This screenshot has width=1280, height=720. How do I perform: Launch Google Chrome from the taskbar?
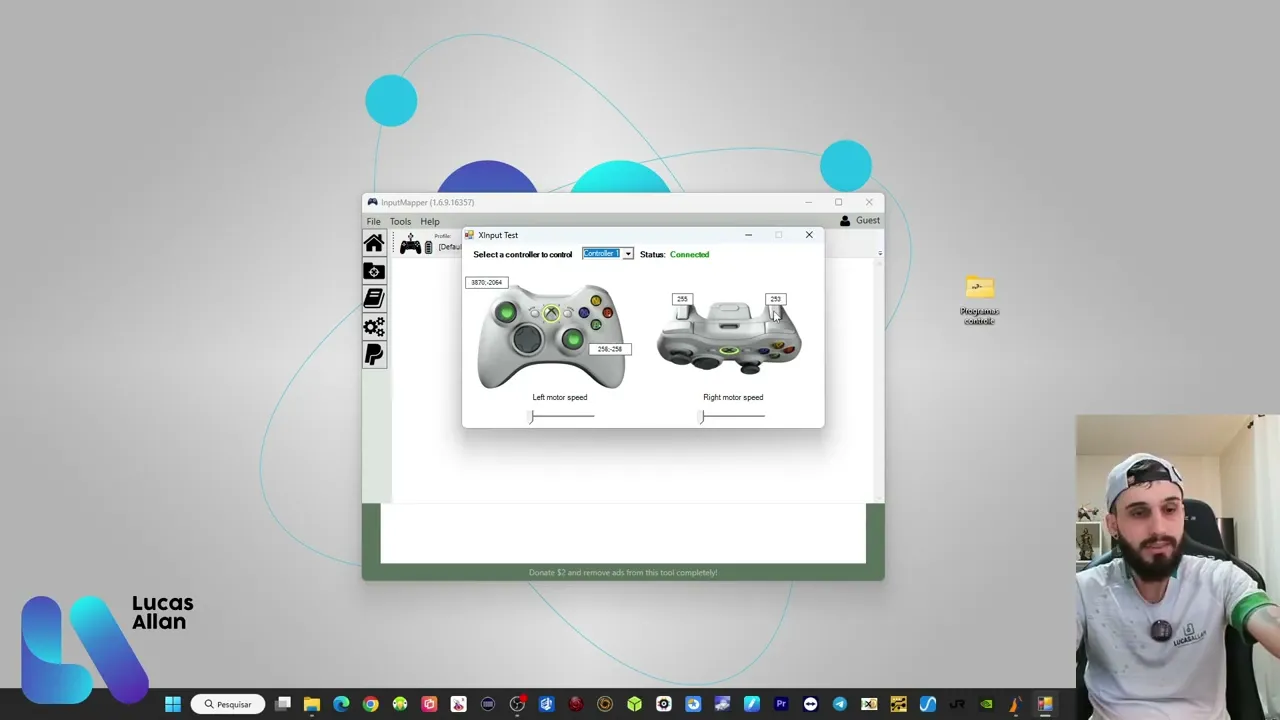pyautogui.click(x=370, y=704)
